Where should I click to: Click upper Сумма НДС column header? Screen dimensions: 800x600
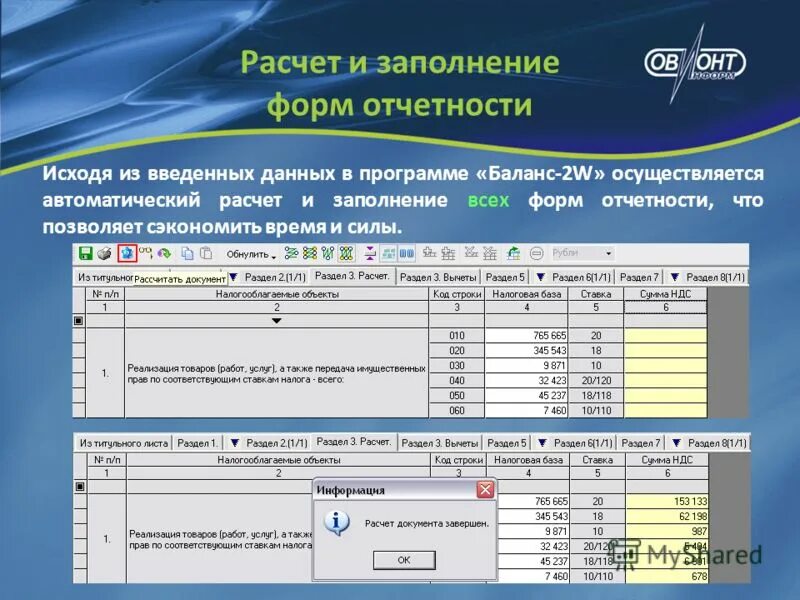[666, 294]
